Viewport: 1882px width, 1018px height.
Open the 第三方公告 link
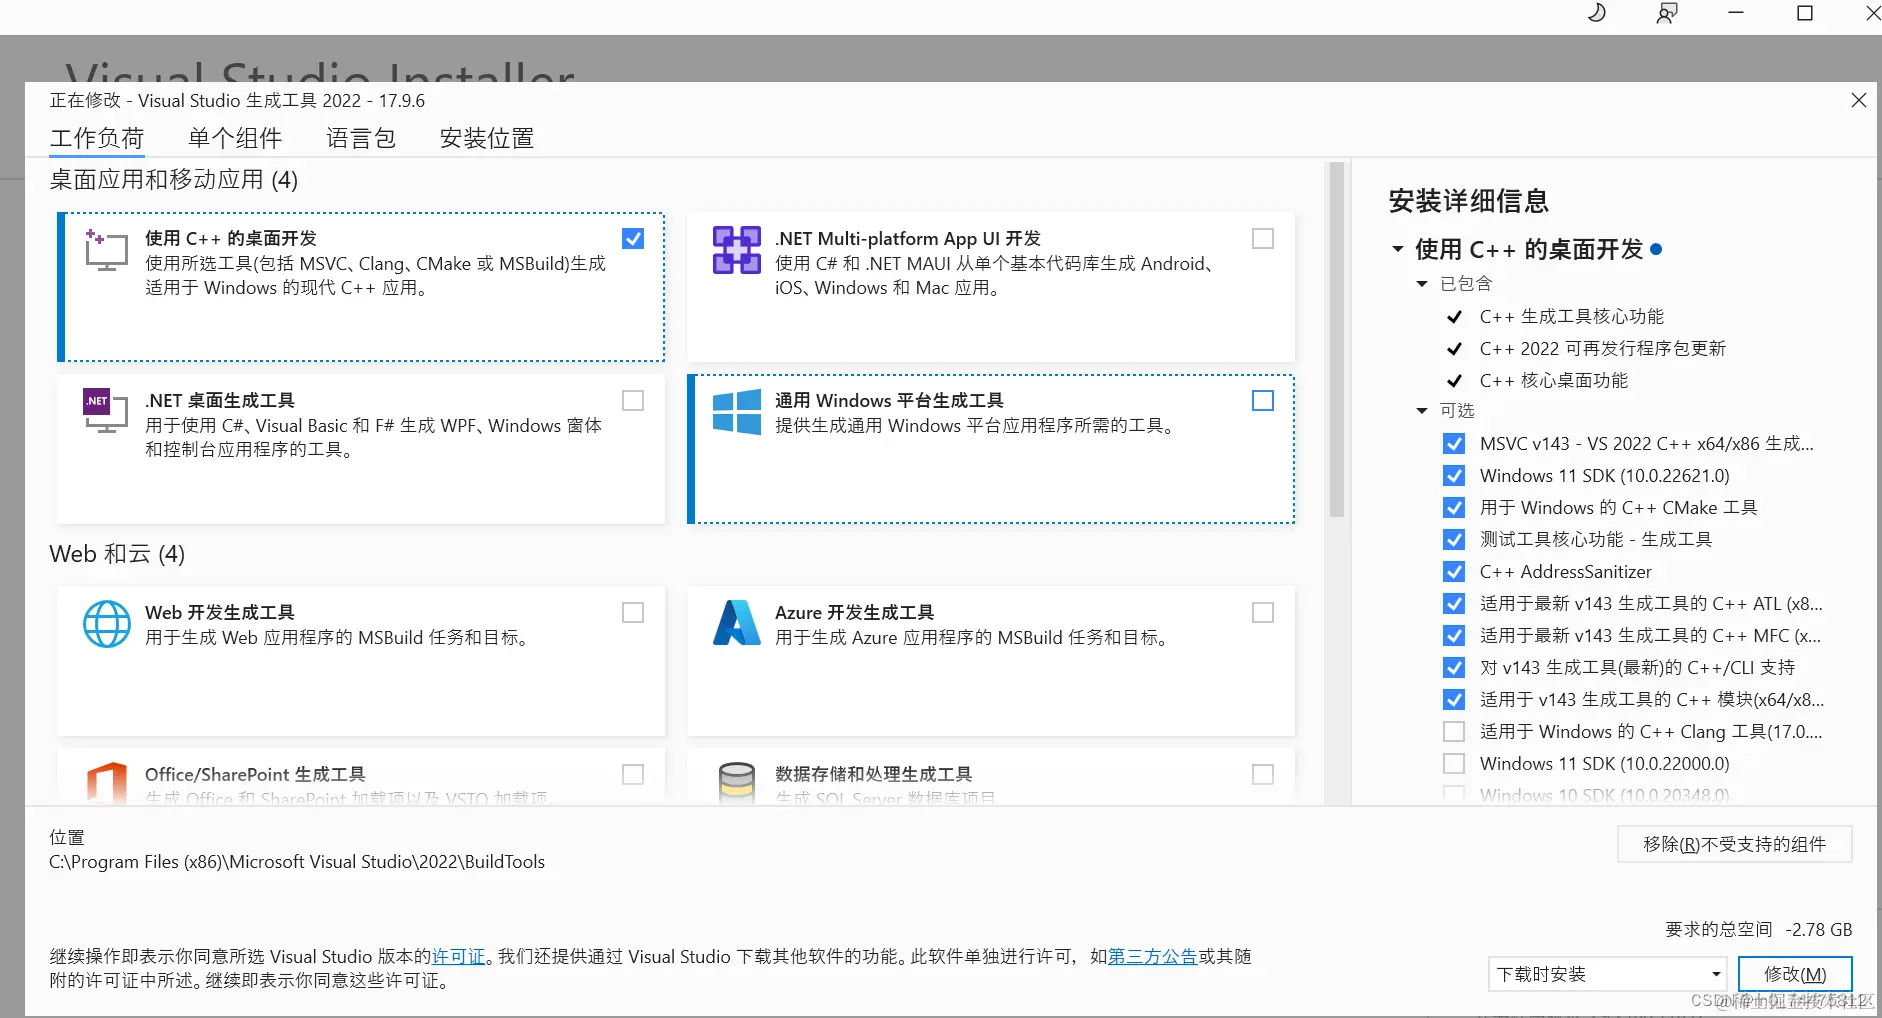tap(1152, 957)
